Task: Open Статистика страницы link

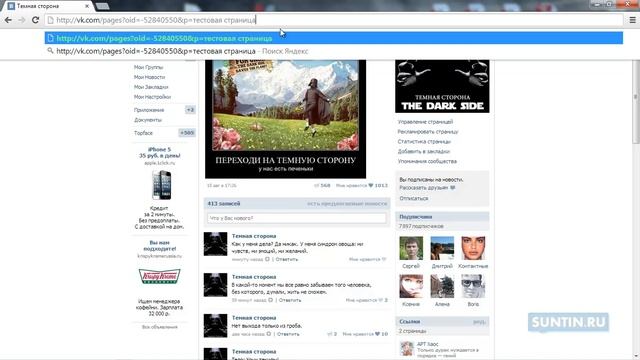Action: [424, 141]
